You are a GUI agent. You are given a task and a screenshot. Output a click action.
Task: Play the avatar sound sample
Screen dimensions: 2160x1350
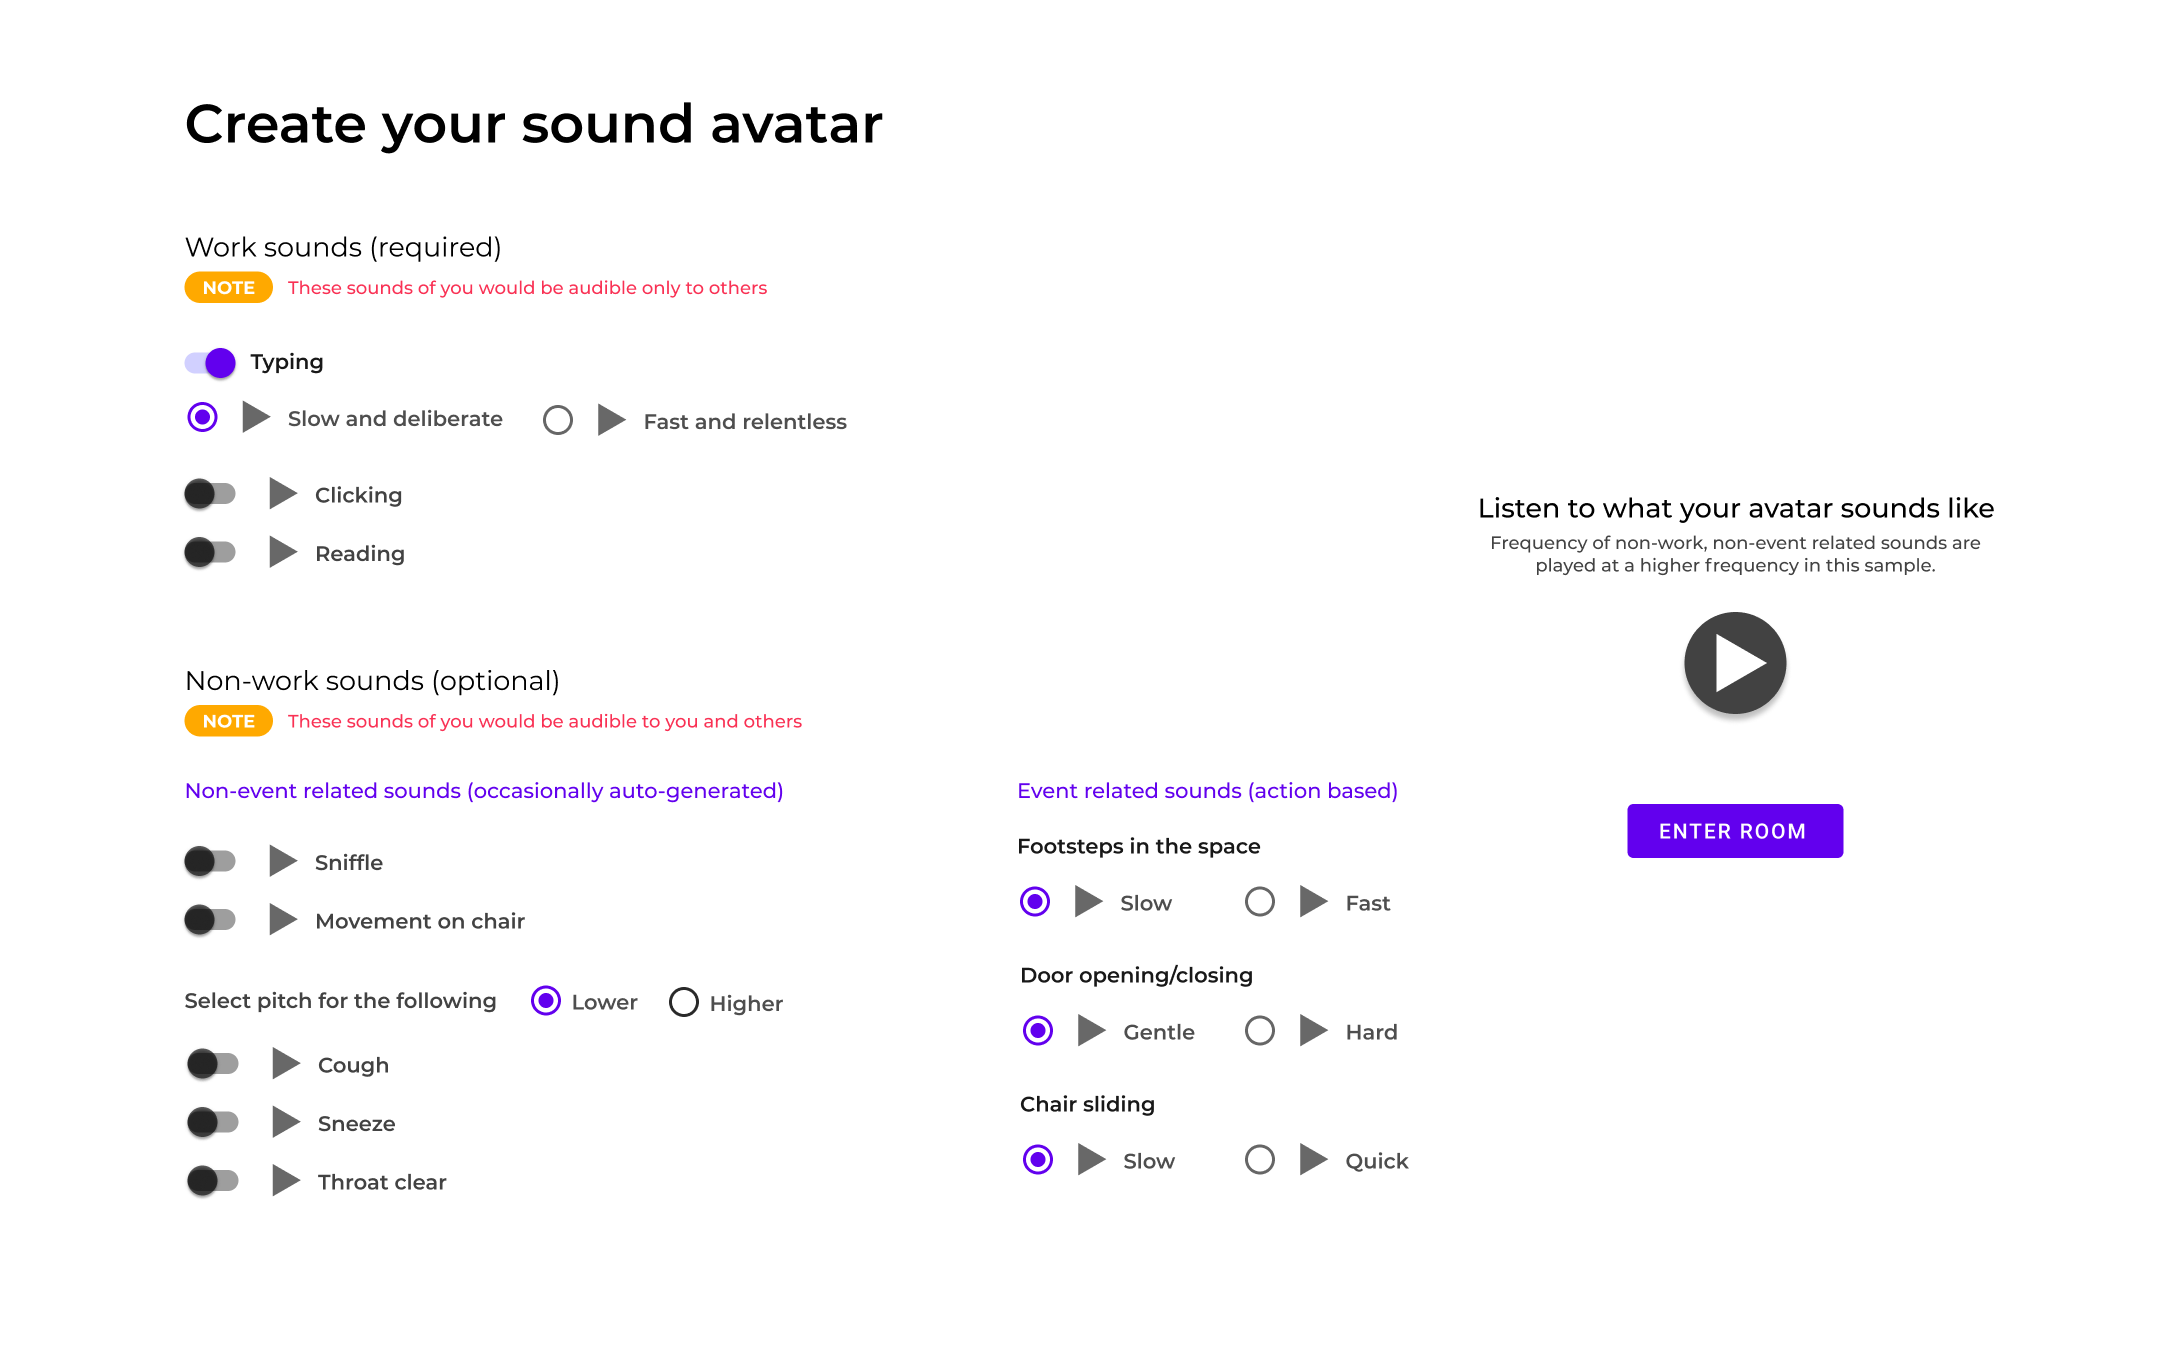[x=1735, y=662]
